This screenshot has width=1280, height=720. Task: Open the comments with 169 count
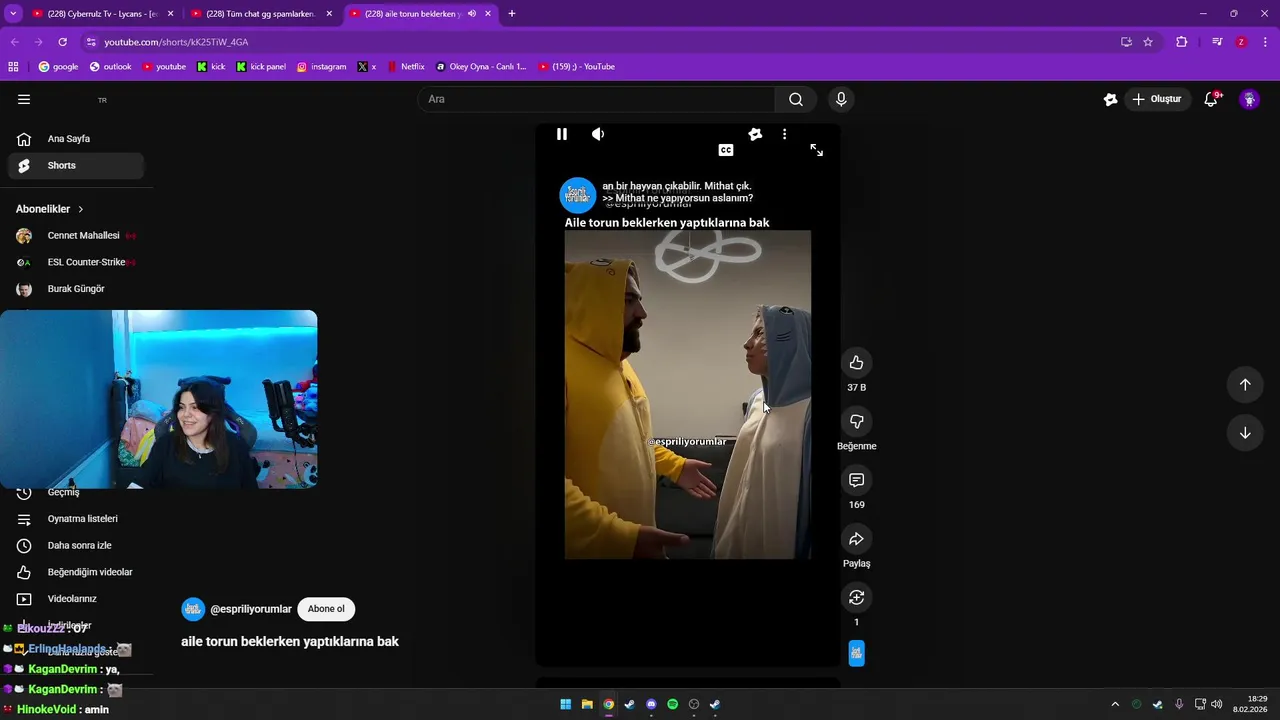(856, 480)
